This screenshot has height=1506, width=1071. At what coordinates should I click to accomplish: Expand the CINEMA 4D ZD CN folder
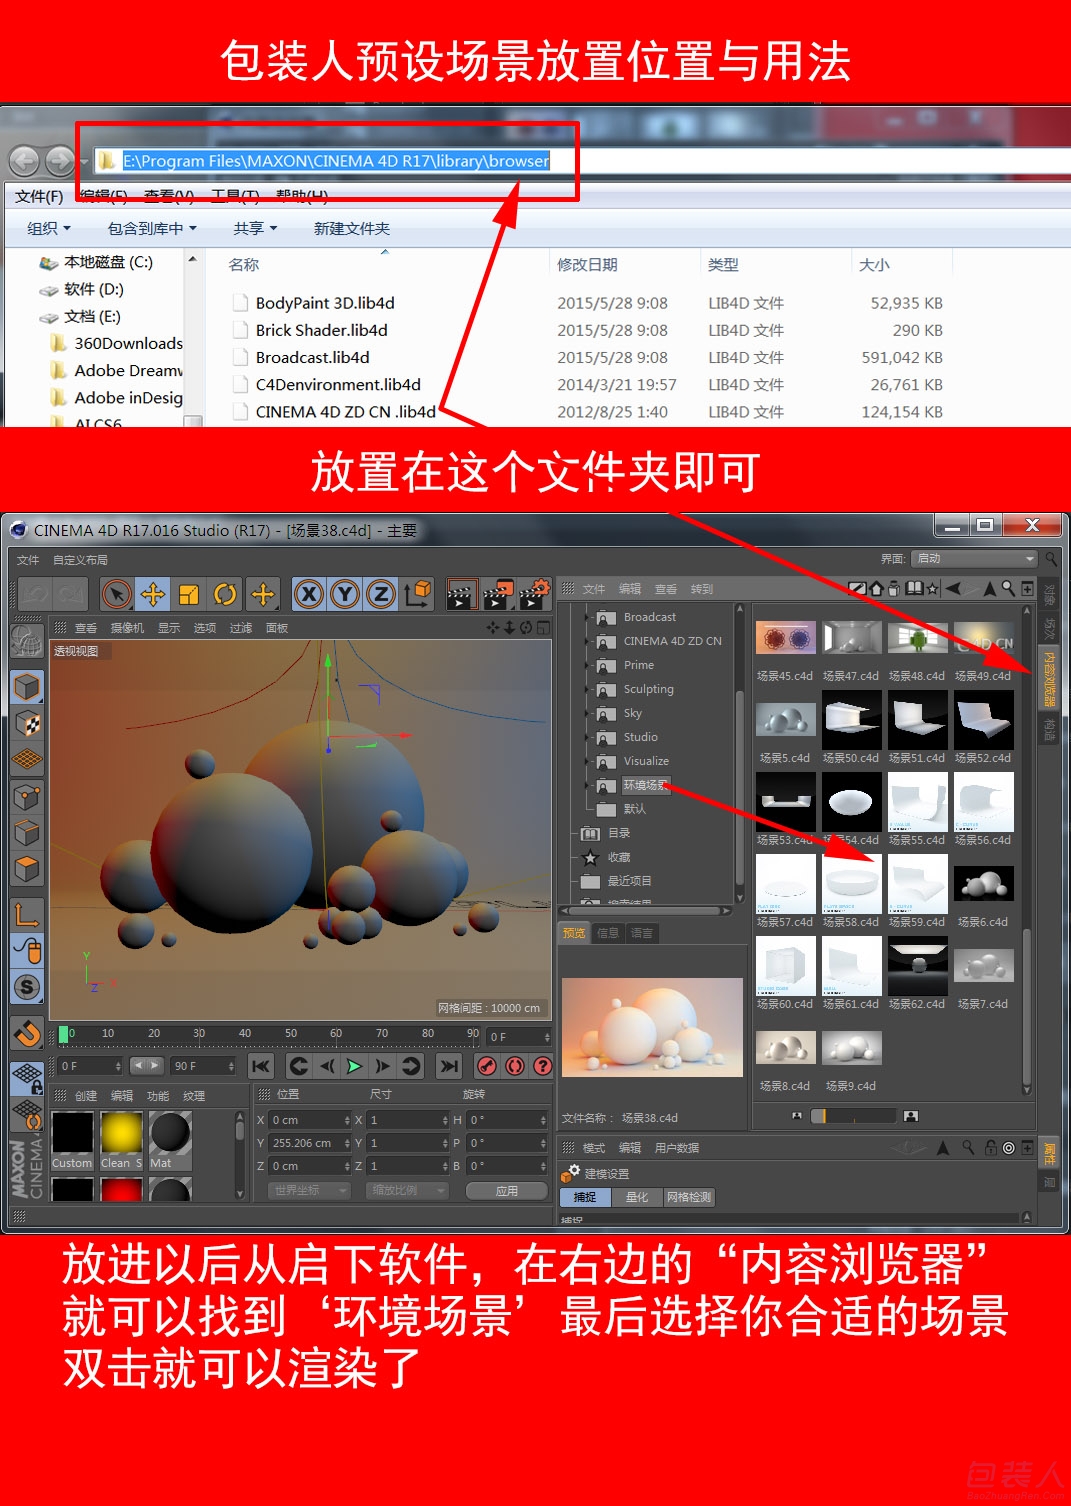click(587, 641)
